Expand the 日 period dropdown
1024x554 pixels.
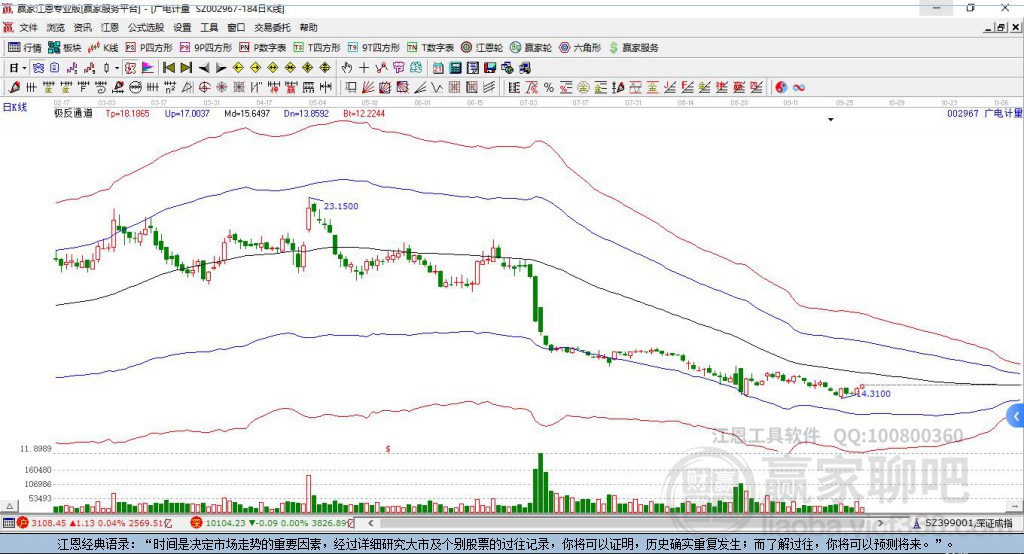[24, 68]
